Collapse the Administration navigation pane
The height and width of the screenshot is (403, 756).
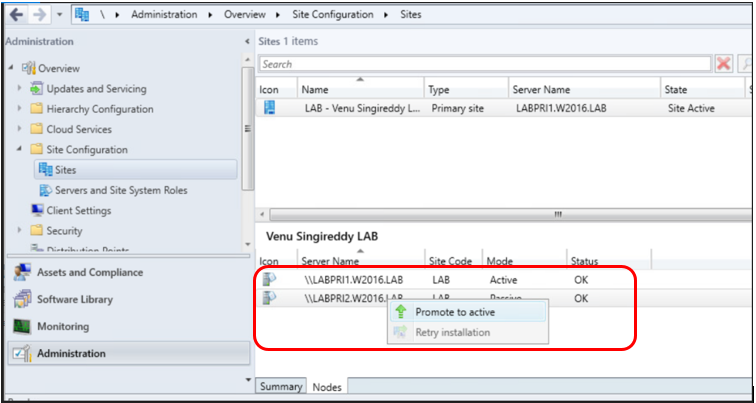click(248, 41)
